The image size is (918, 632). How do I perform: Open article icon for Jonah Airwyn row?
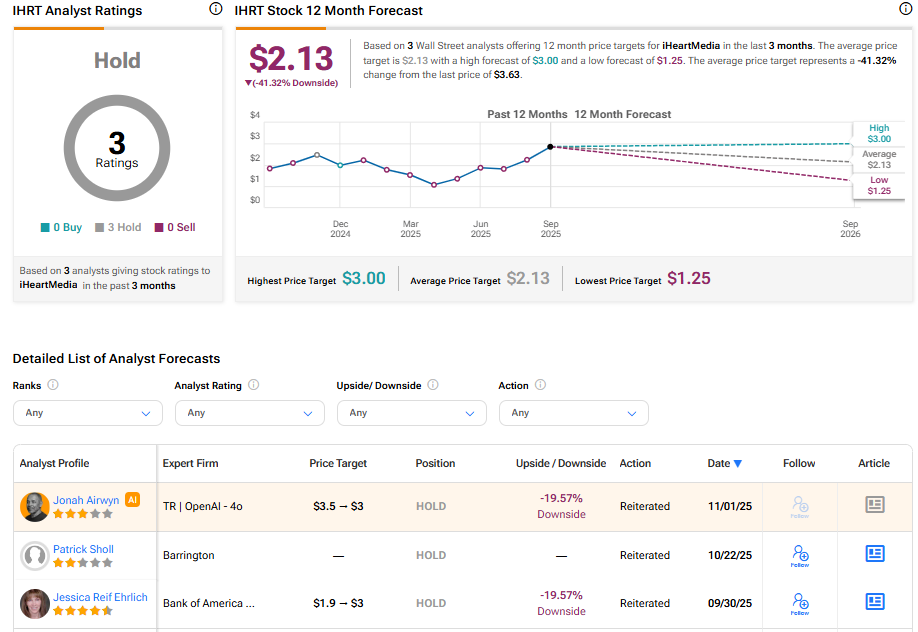(x=875, y=505)
